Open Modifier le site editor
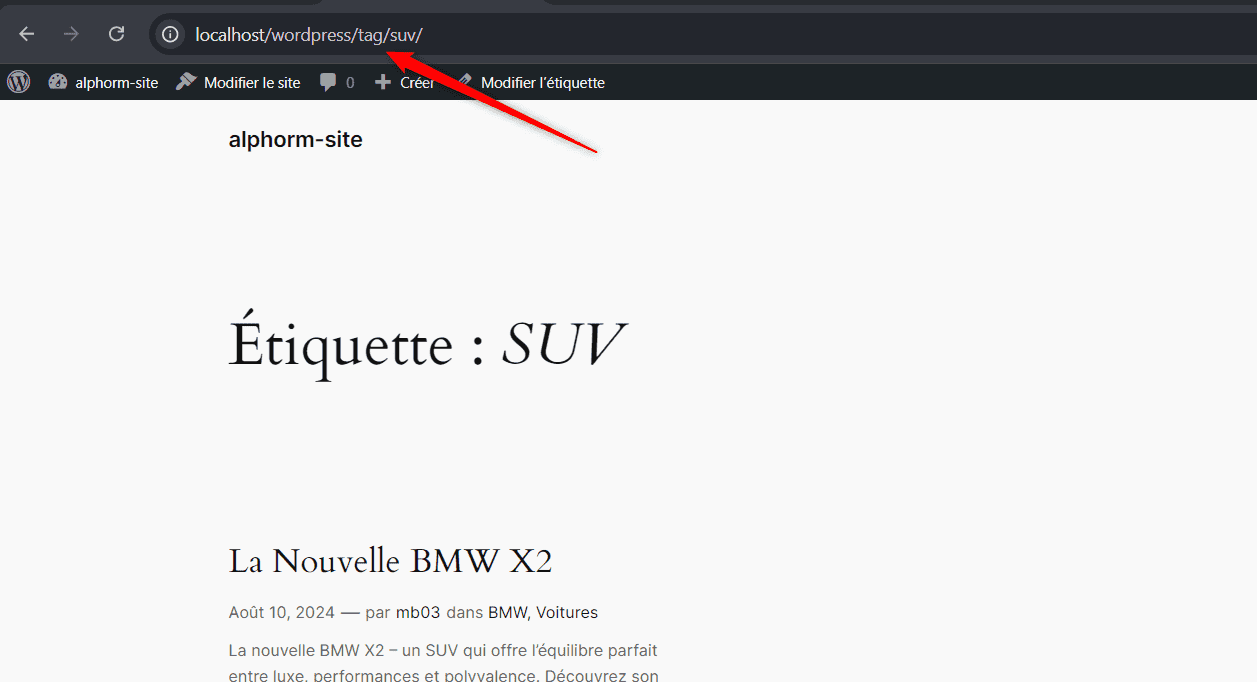 (252, 83)
